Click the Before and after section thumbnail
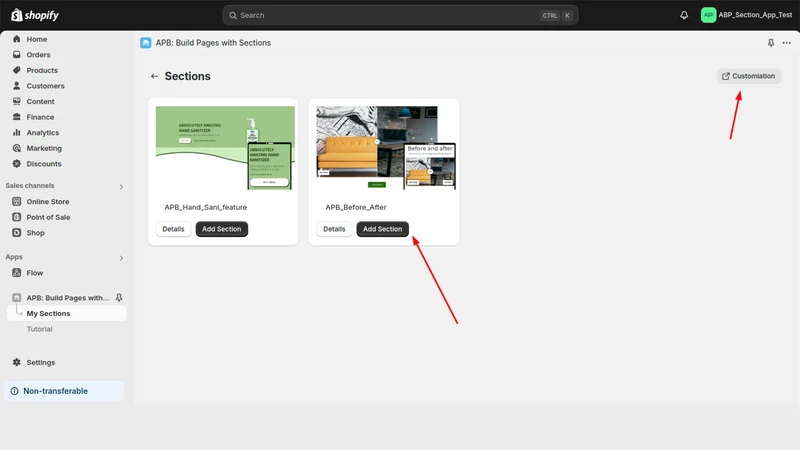 (x=386, y=148)
